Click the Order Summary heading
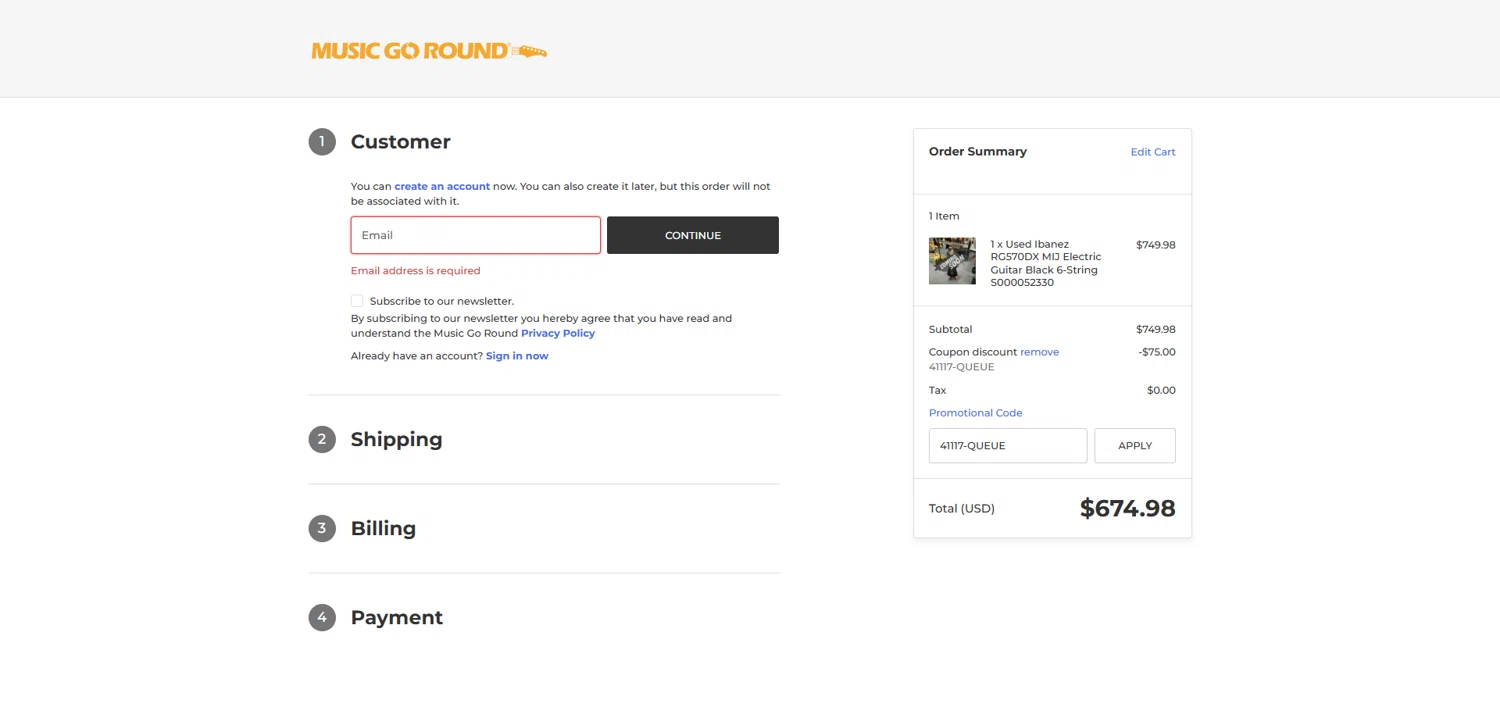Screen dimensions: 1500x718 point(977,152)
